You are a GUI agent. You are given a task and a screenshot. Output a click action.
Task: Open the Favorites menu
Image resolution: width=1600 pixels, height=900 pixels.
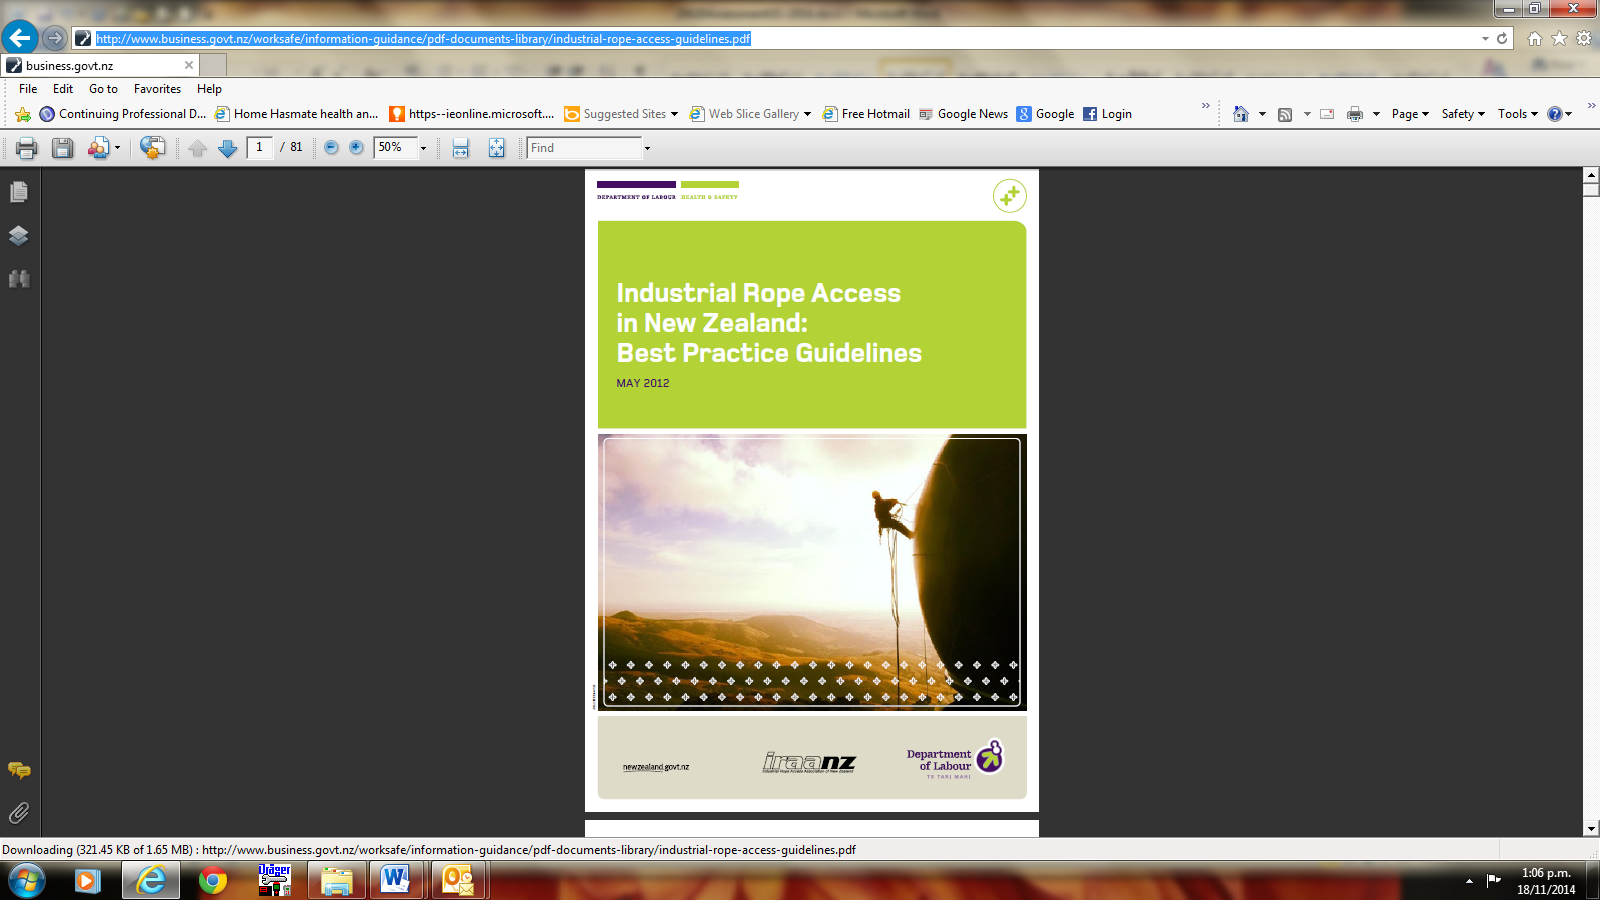[157, 89]
